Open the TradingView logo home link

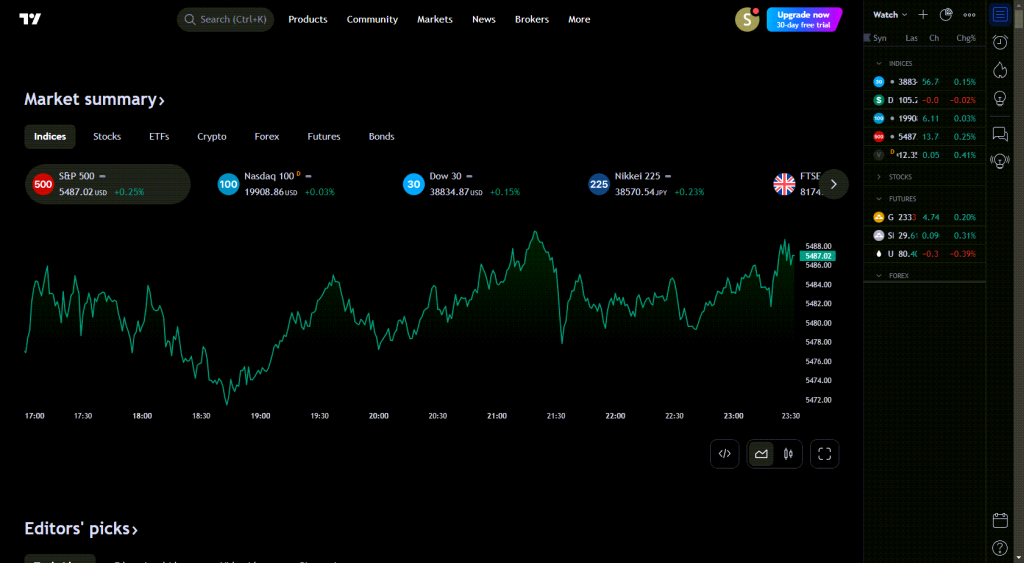coord(30,19)
